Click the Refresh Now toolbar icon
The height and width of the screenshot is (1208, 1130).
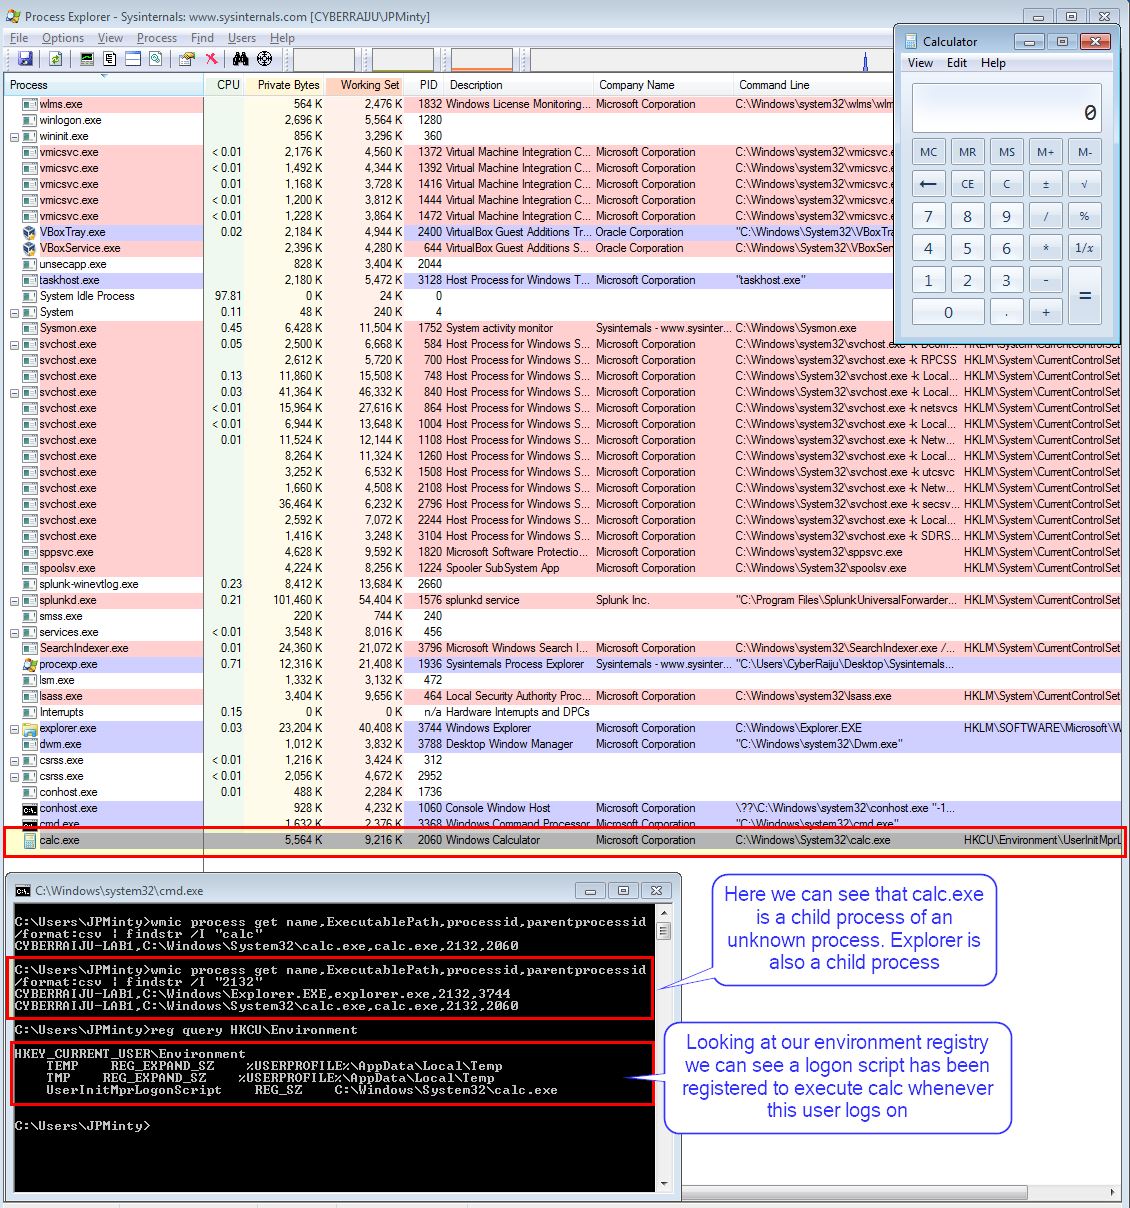[56, 59]
